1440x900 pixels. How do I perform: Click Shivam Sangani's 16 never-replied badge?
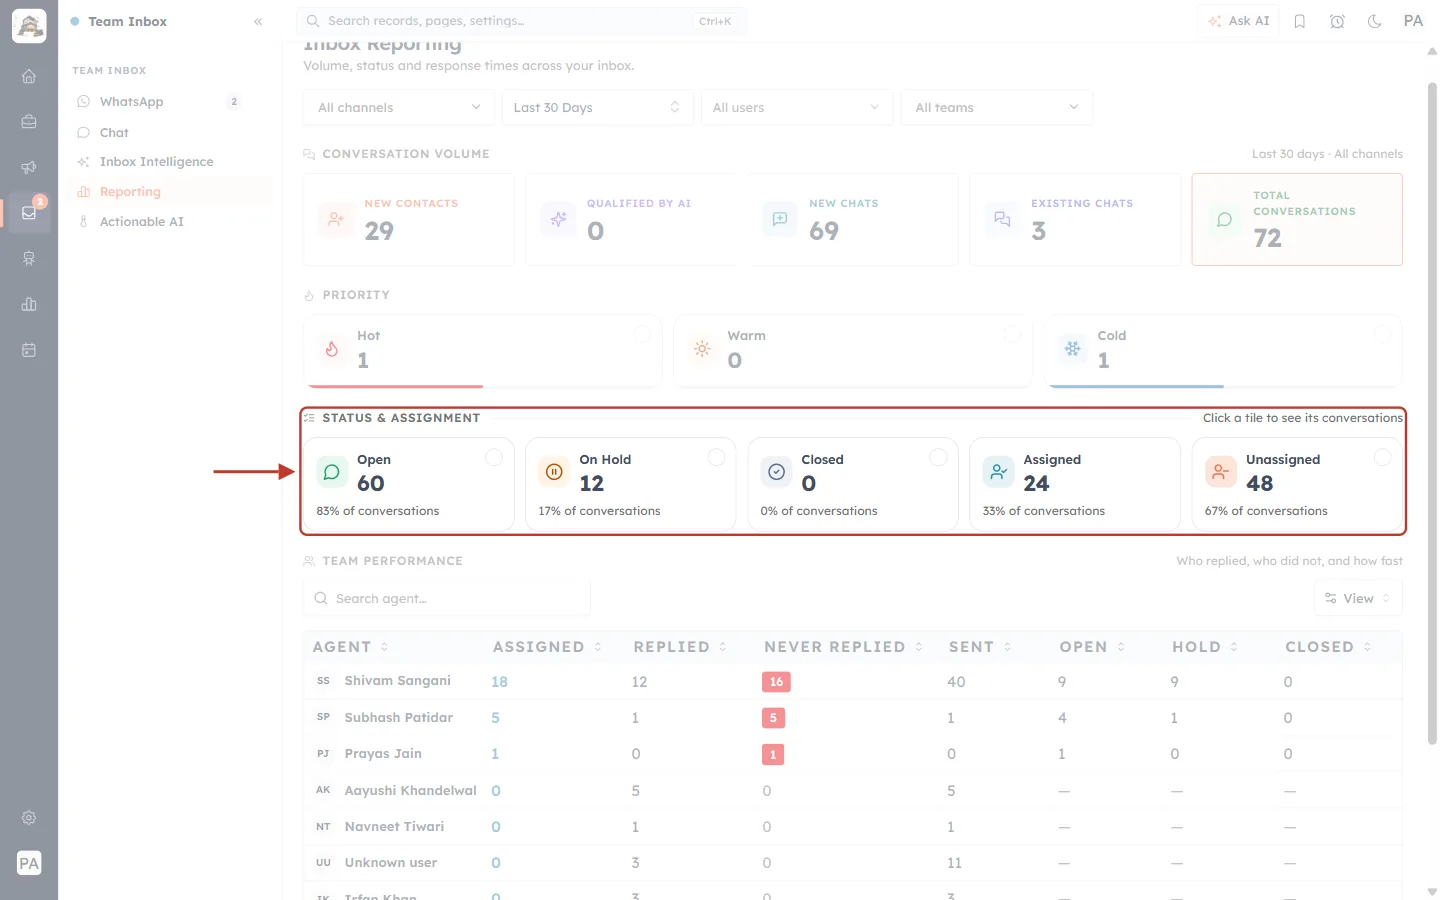[776, 682]
